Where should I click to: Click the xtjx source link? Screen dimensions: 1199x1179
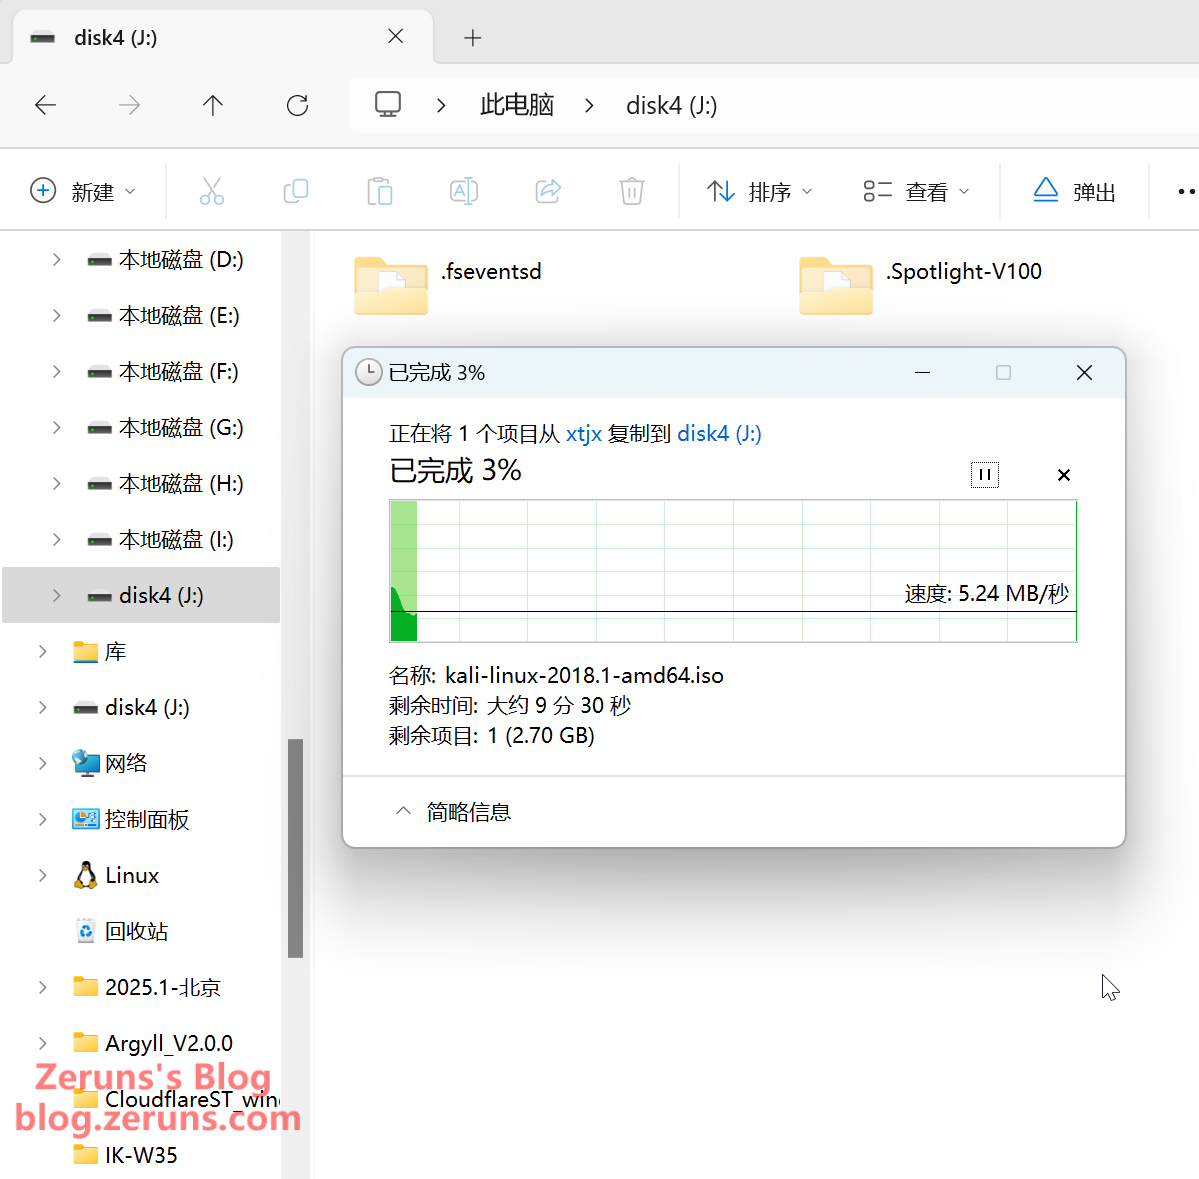point(584,434)
